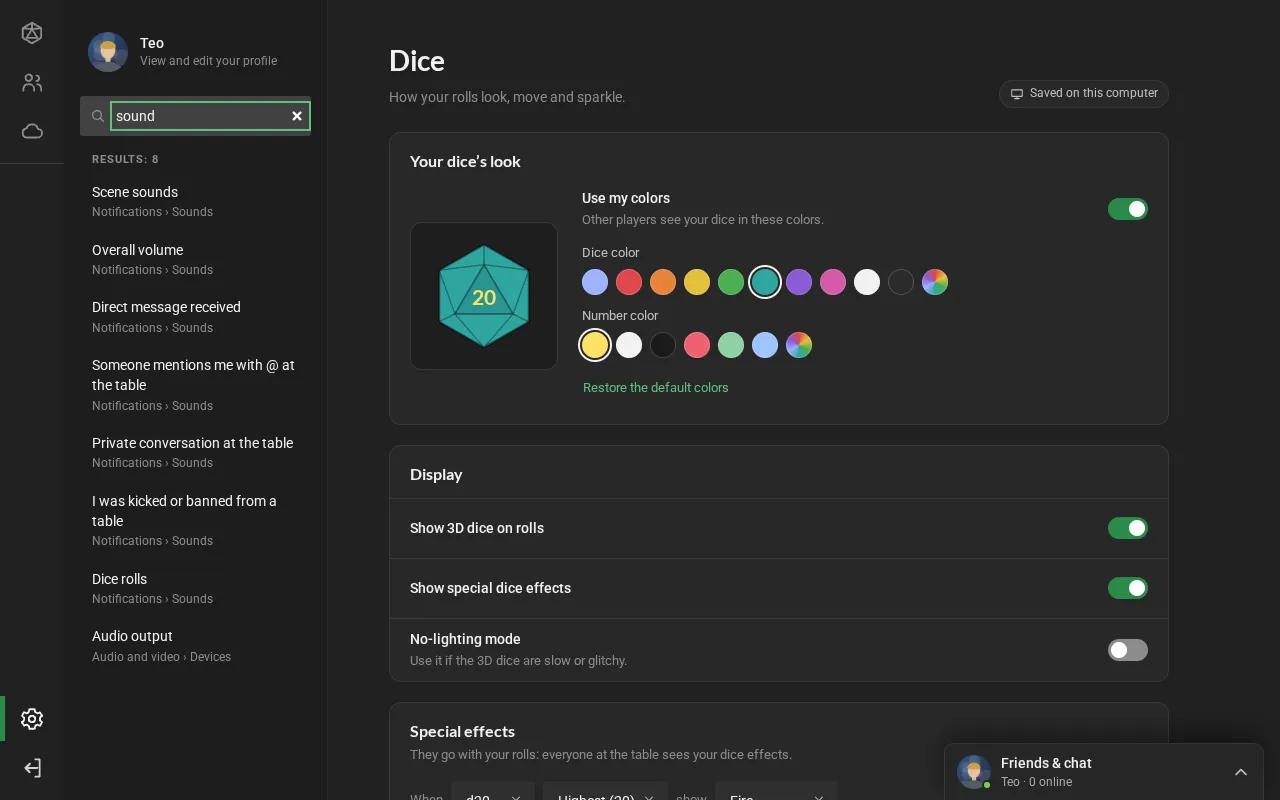Screen dimensions: 1280x800
Task: Toggle the Use my colors switch
Action: (1128, 209)
